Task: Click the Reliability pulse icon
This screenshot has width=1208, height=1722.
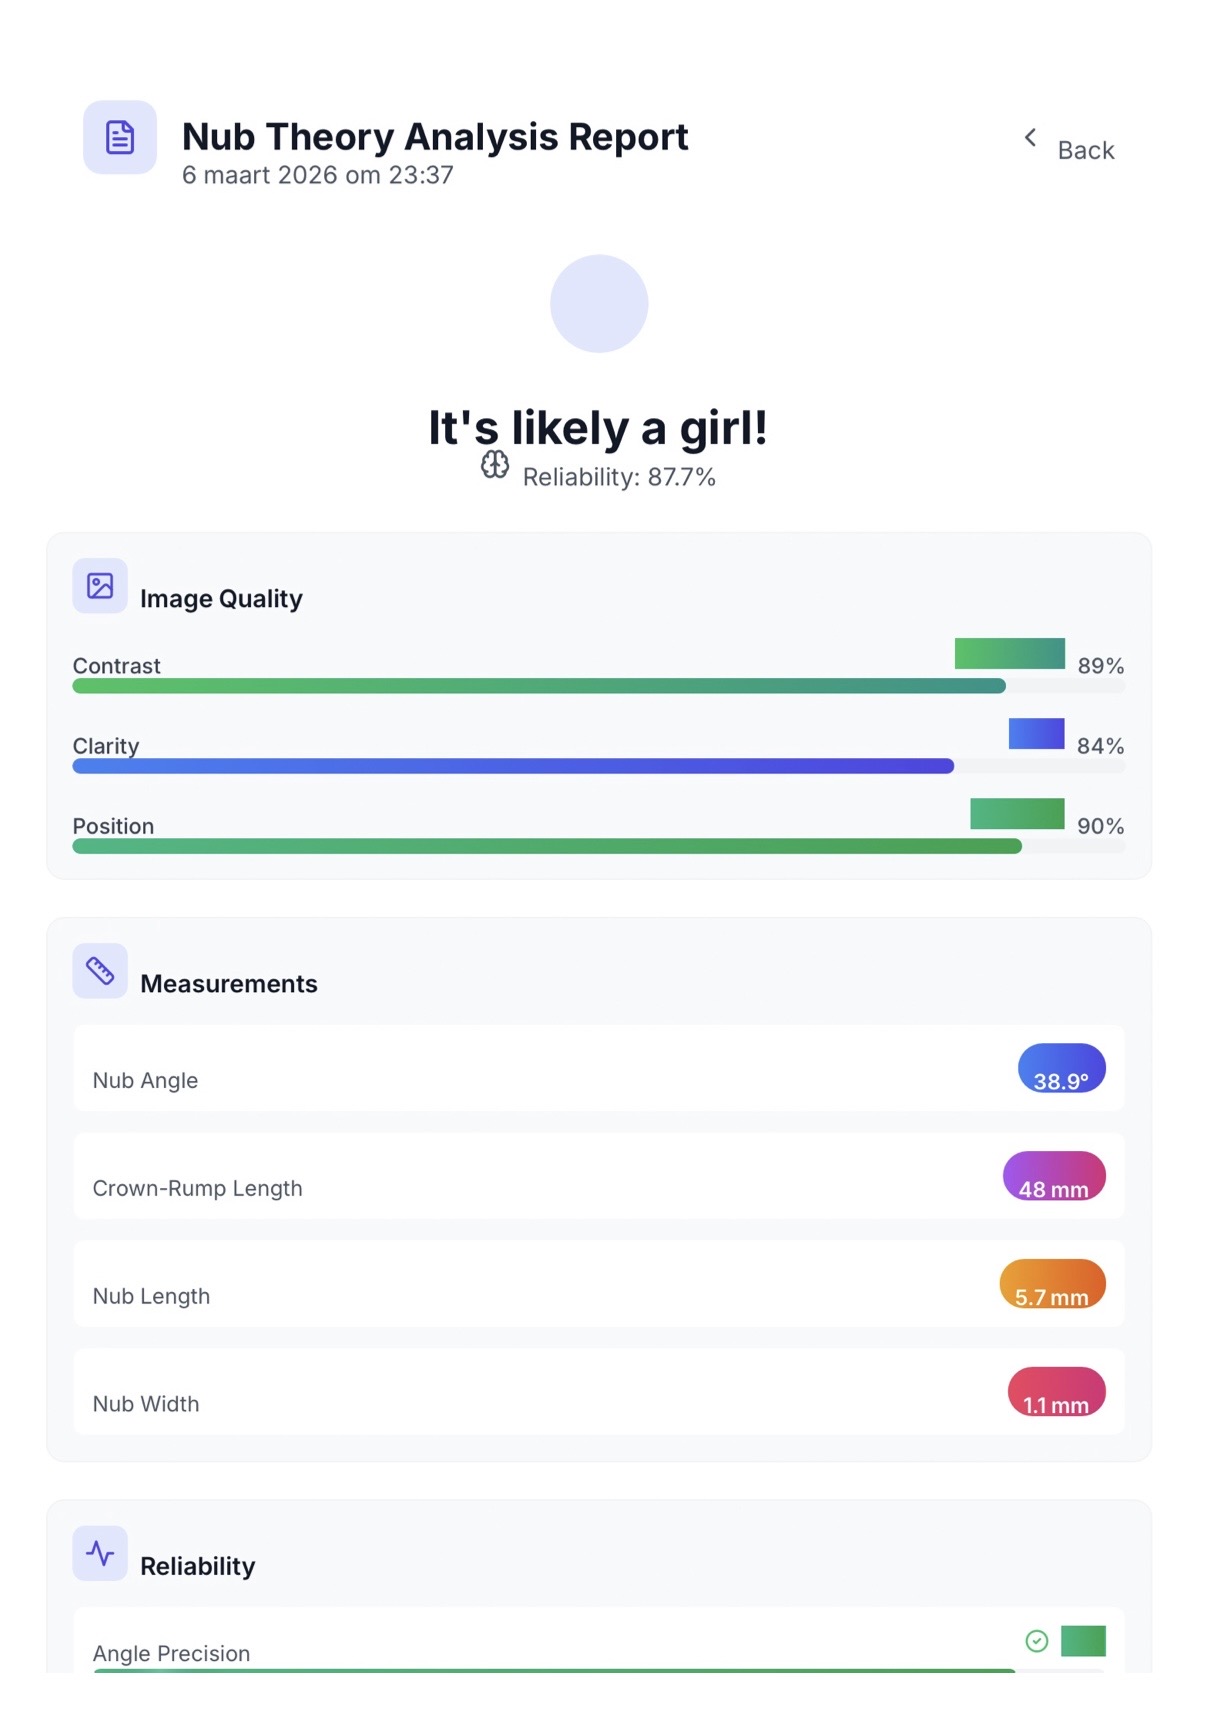Action: [x=100, y=1553]
